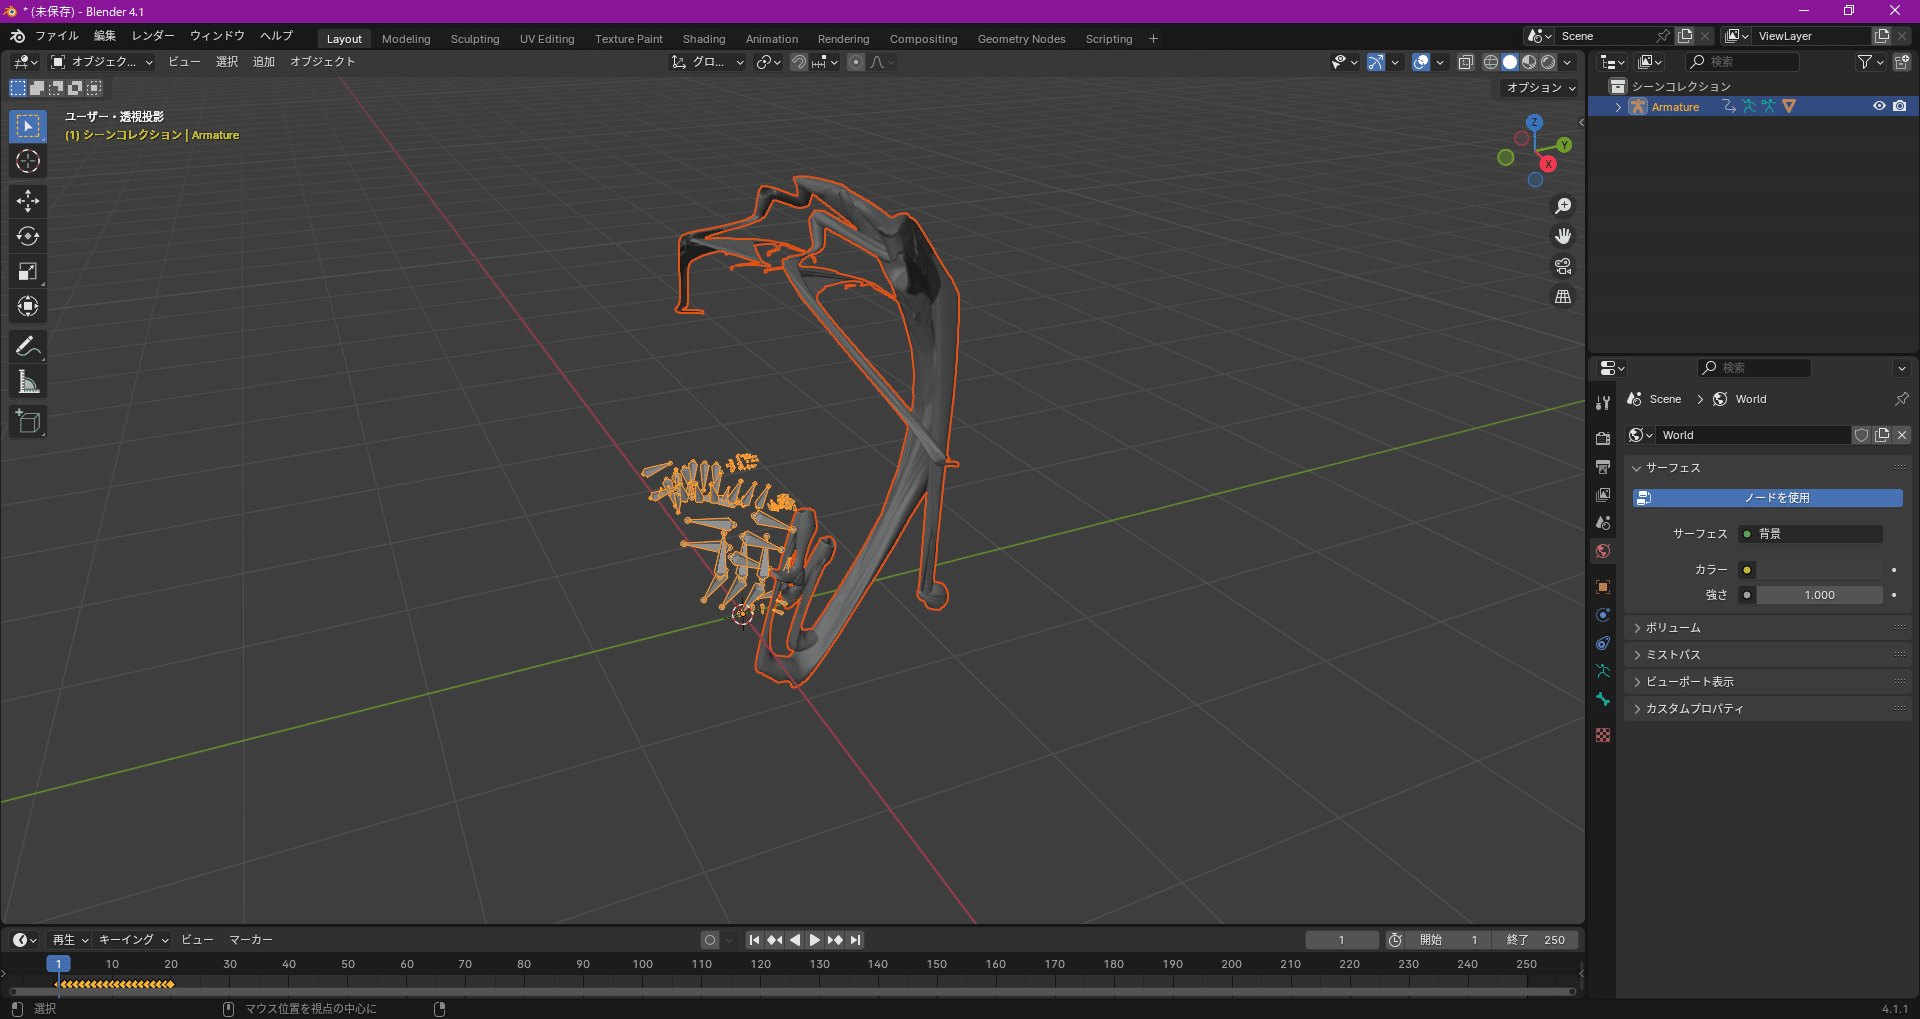Open transform orientation グロ... dropdown

click(x=708, y=62)
